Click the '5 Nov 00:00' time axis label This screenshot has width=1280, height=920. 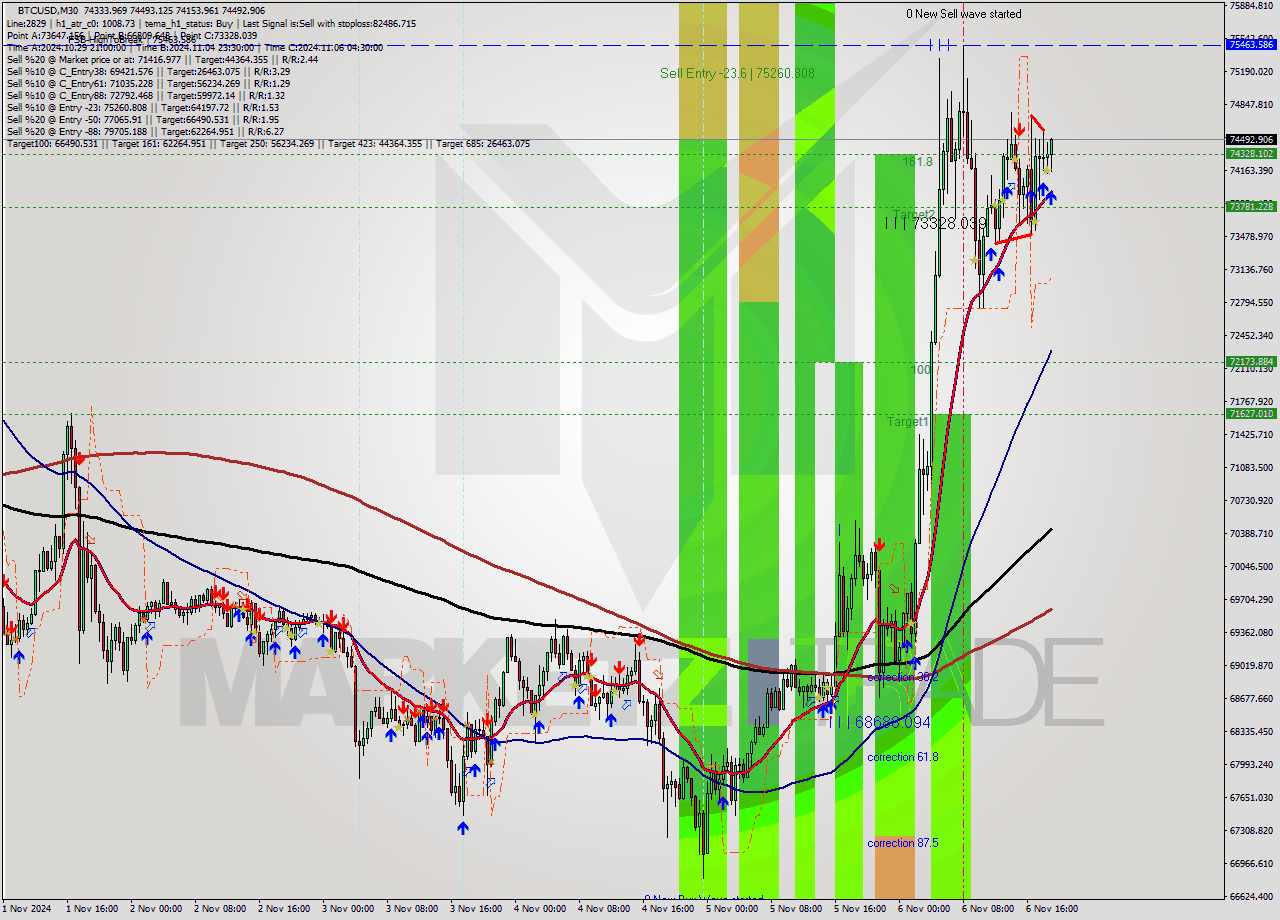click(x=732, y=909)
